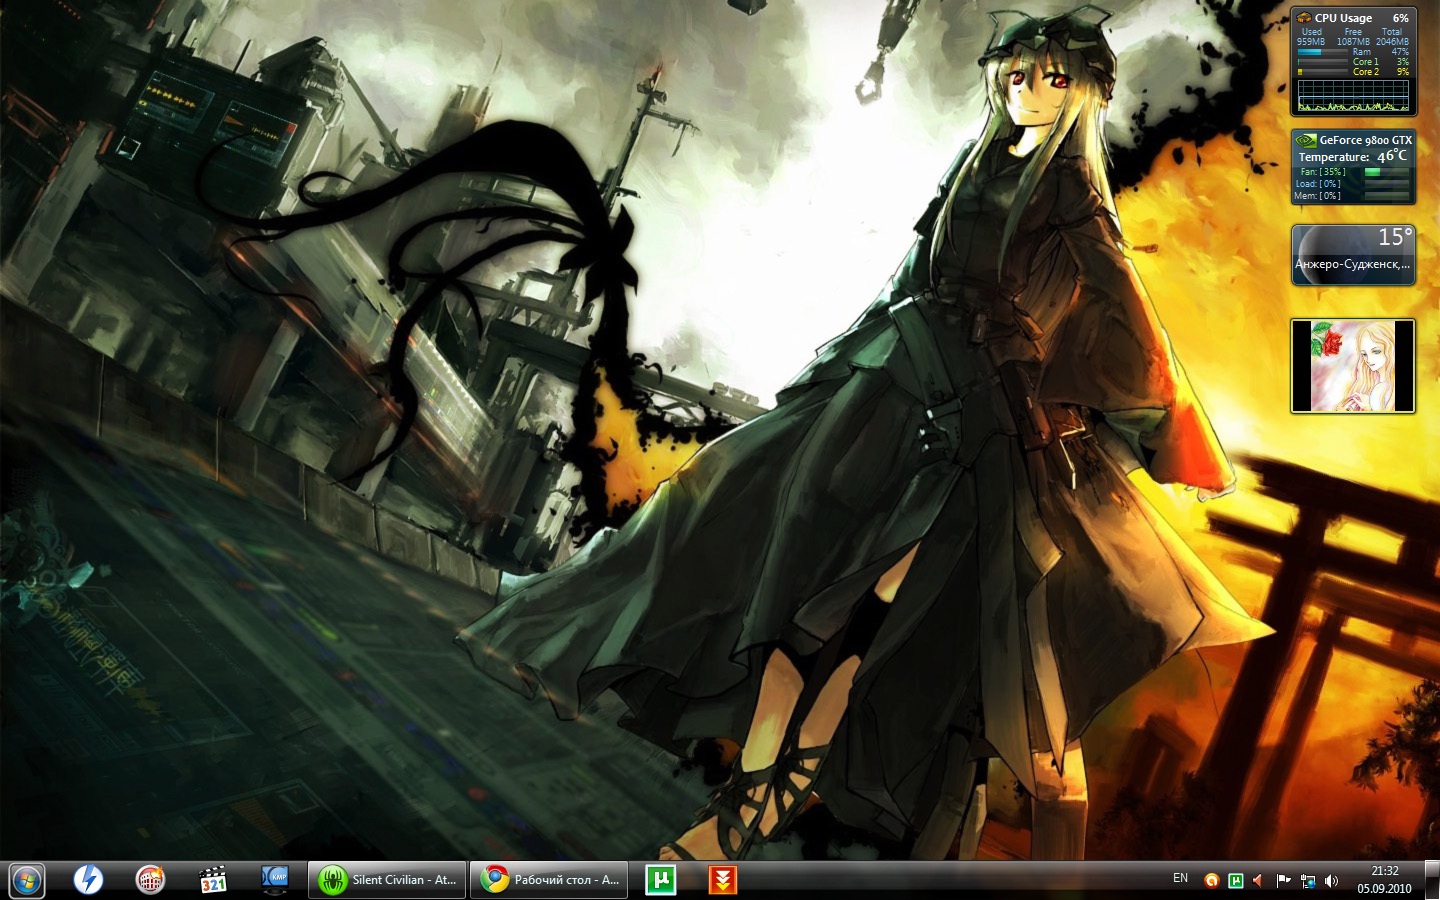The height and width of the screenshot is (900, 1440).
Task: Switch to Chrome window Рабочий стол
Action: [549, 880]
